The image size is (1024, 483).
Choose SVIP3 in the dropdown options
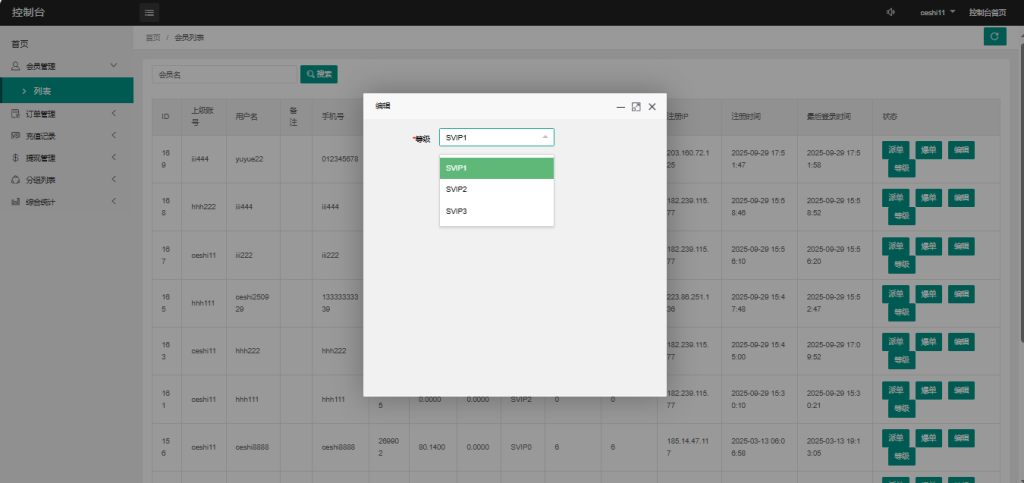click(496, 211)
